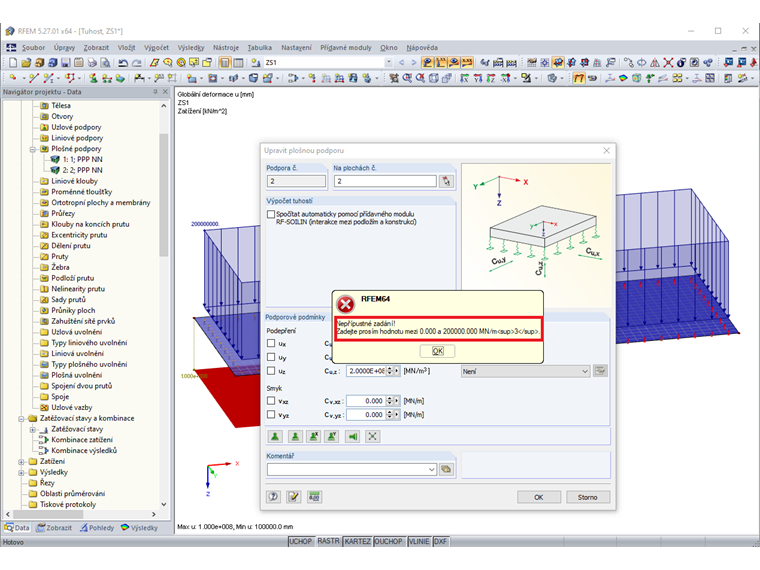Collapse the Plošné podpory tree node

33,149
